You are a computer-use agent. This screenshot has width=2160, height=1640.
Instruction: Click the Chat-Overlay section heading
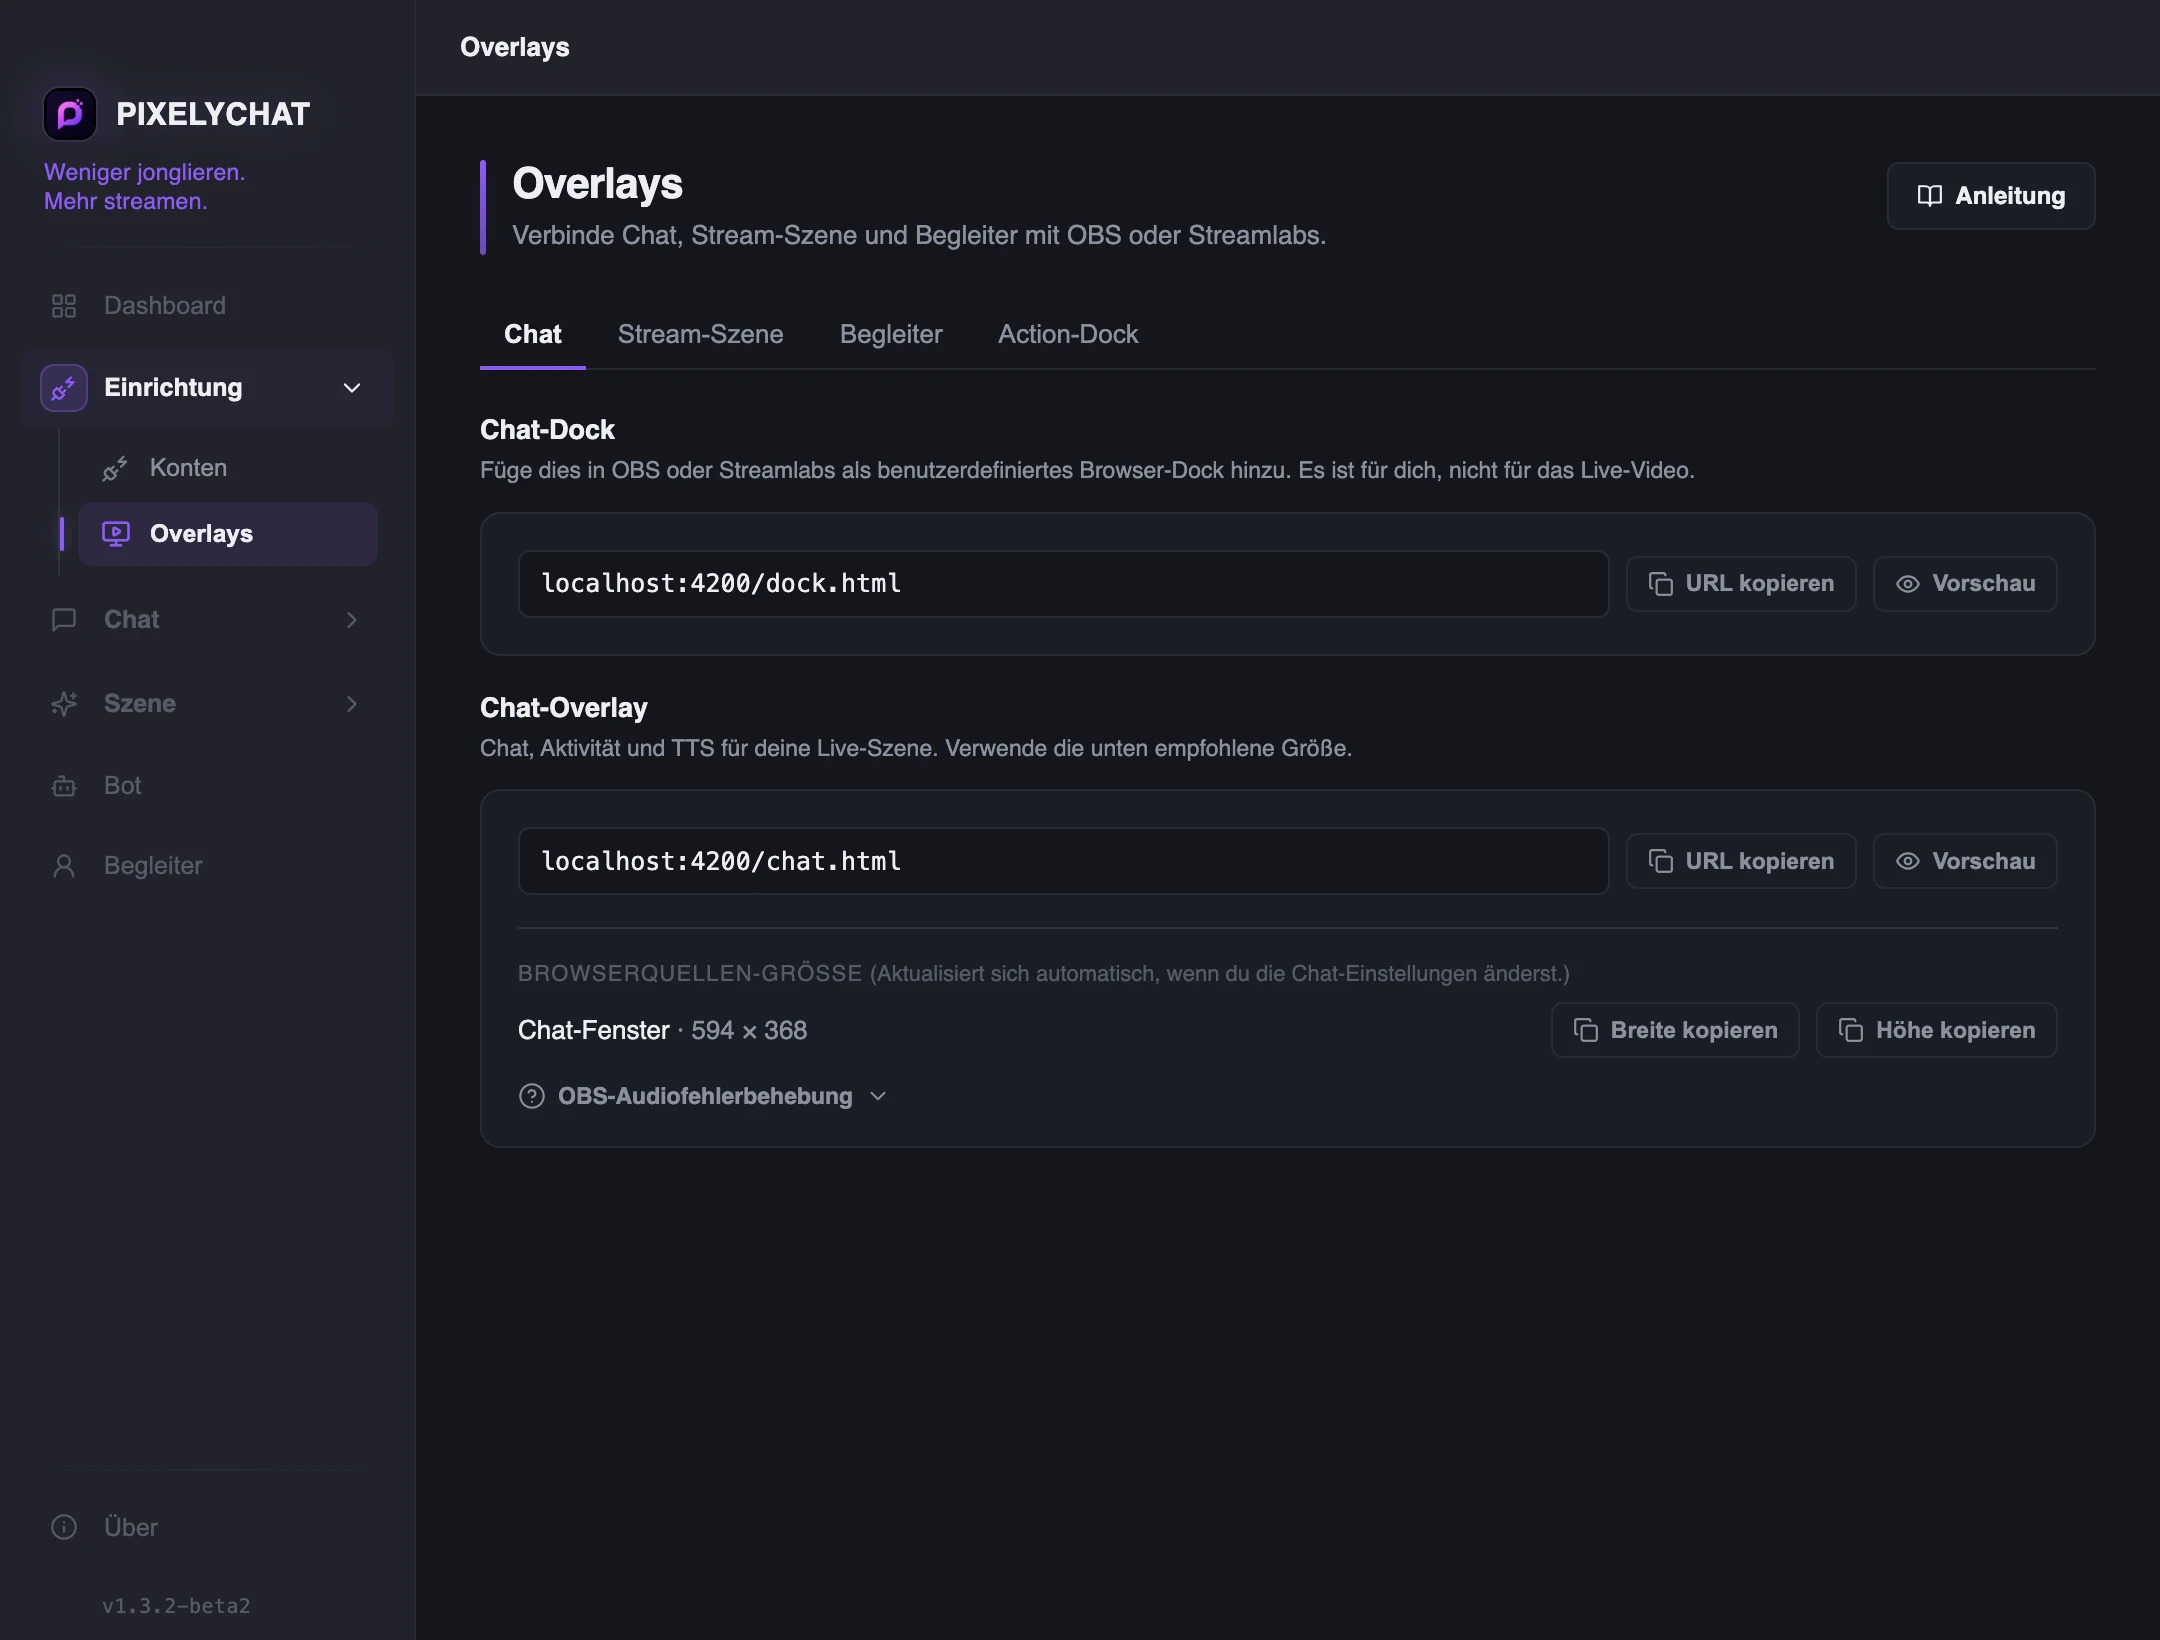click(564, 708)
